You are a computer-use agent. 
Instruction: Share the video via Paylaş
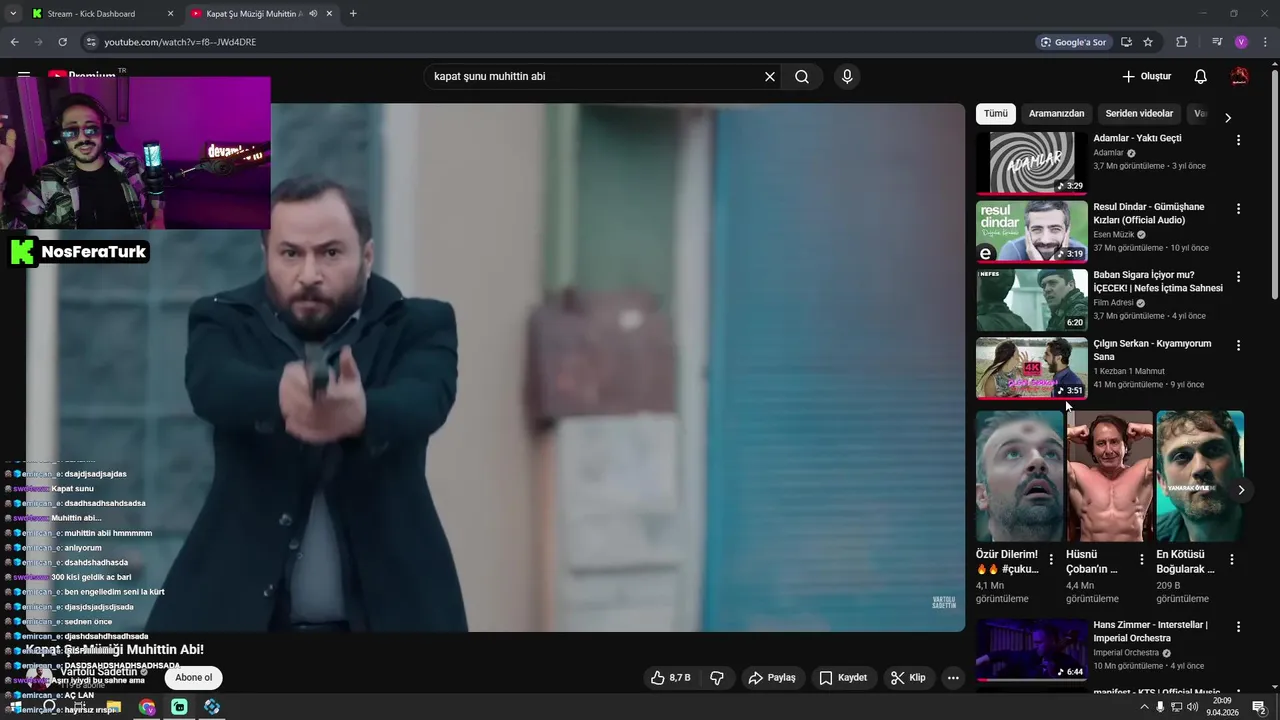pyautogui.click(x=772, y=678)
